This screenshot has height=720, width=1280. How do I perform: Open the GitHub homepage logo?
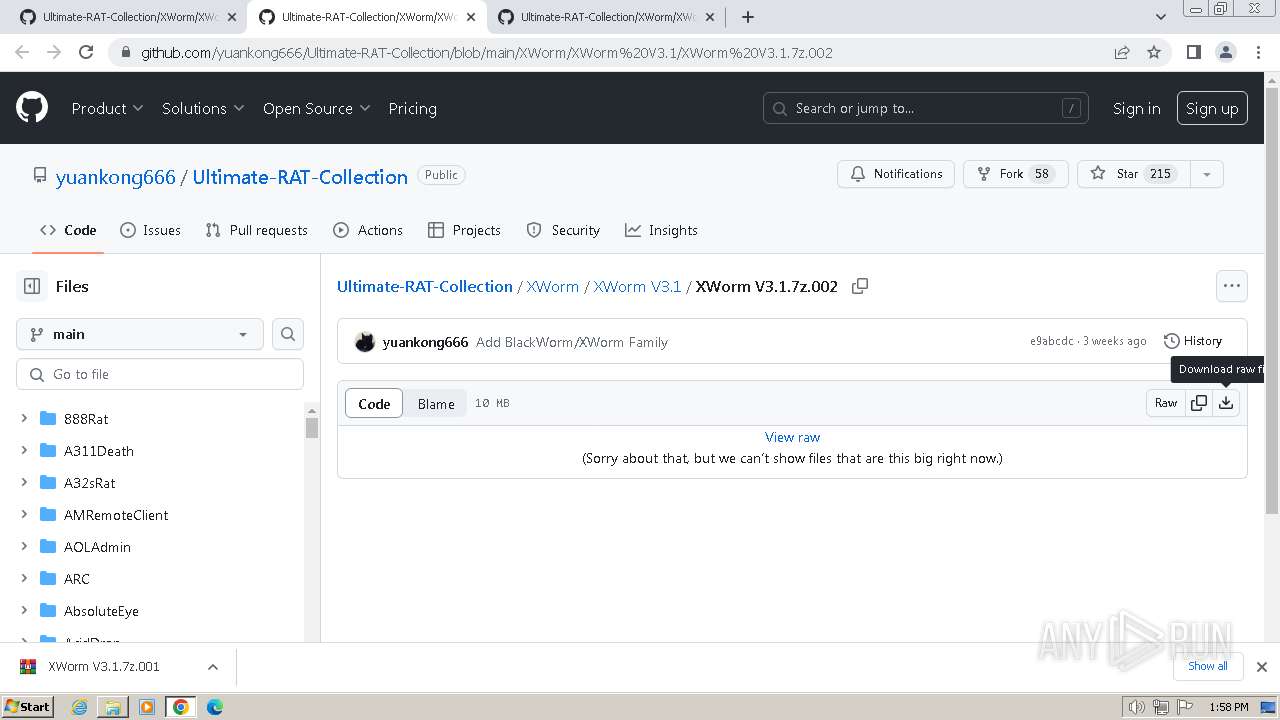pyautogui.click(x=32, y=108)
